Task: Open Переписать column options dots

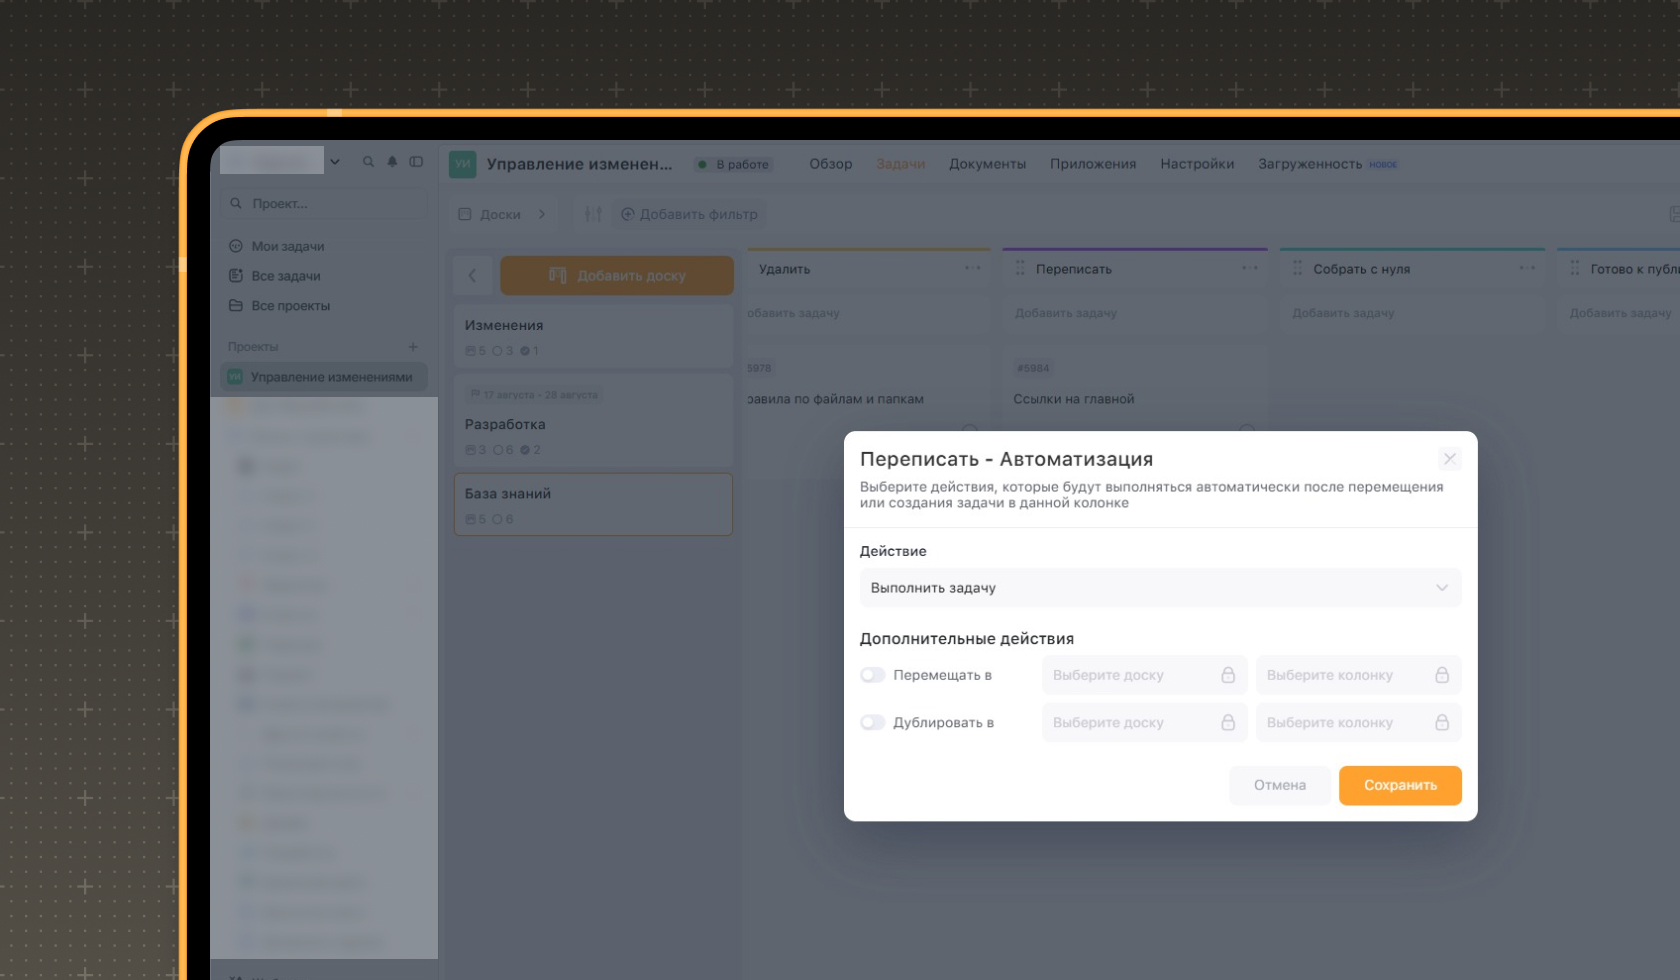Action: [x=1250, y=268]
